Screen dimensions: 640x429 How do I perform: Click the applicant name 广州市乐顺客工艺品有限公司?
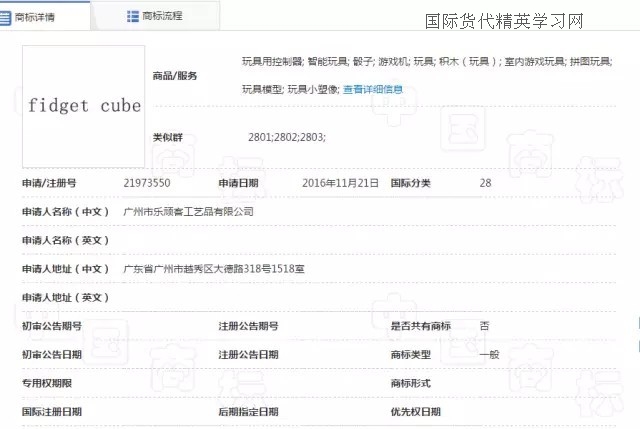click(187, 212)
